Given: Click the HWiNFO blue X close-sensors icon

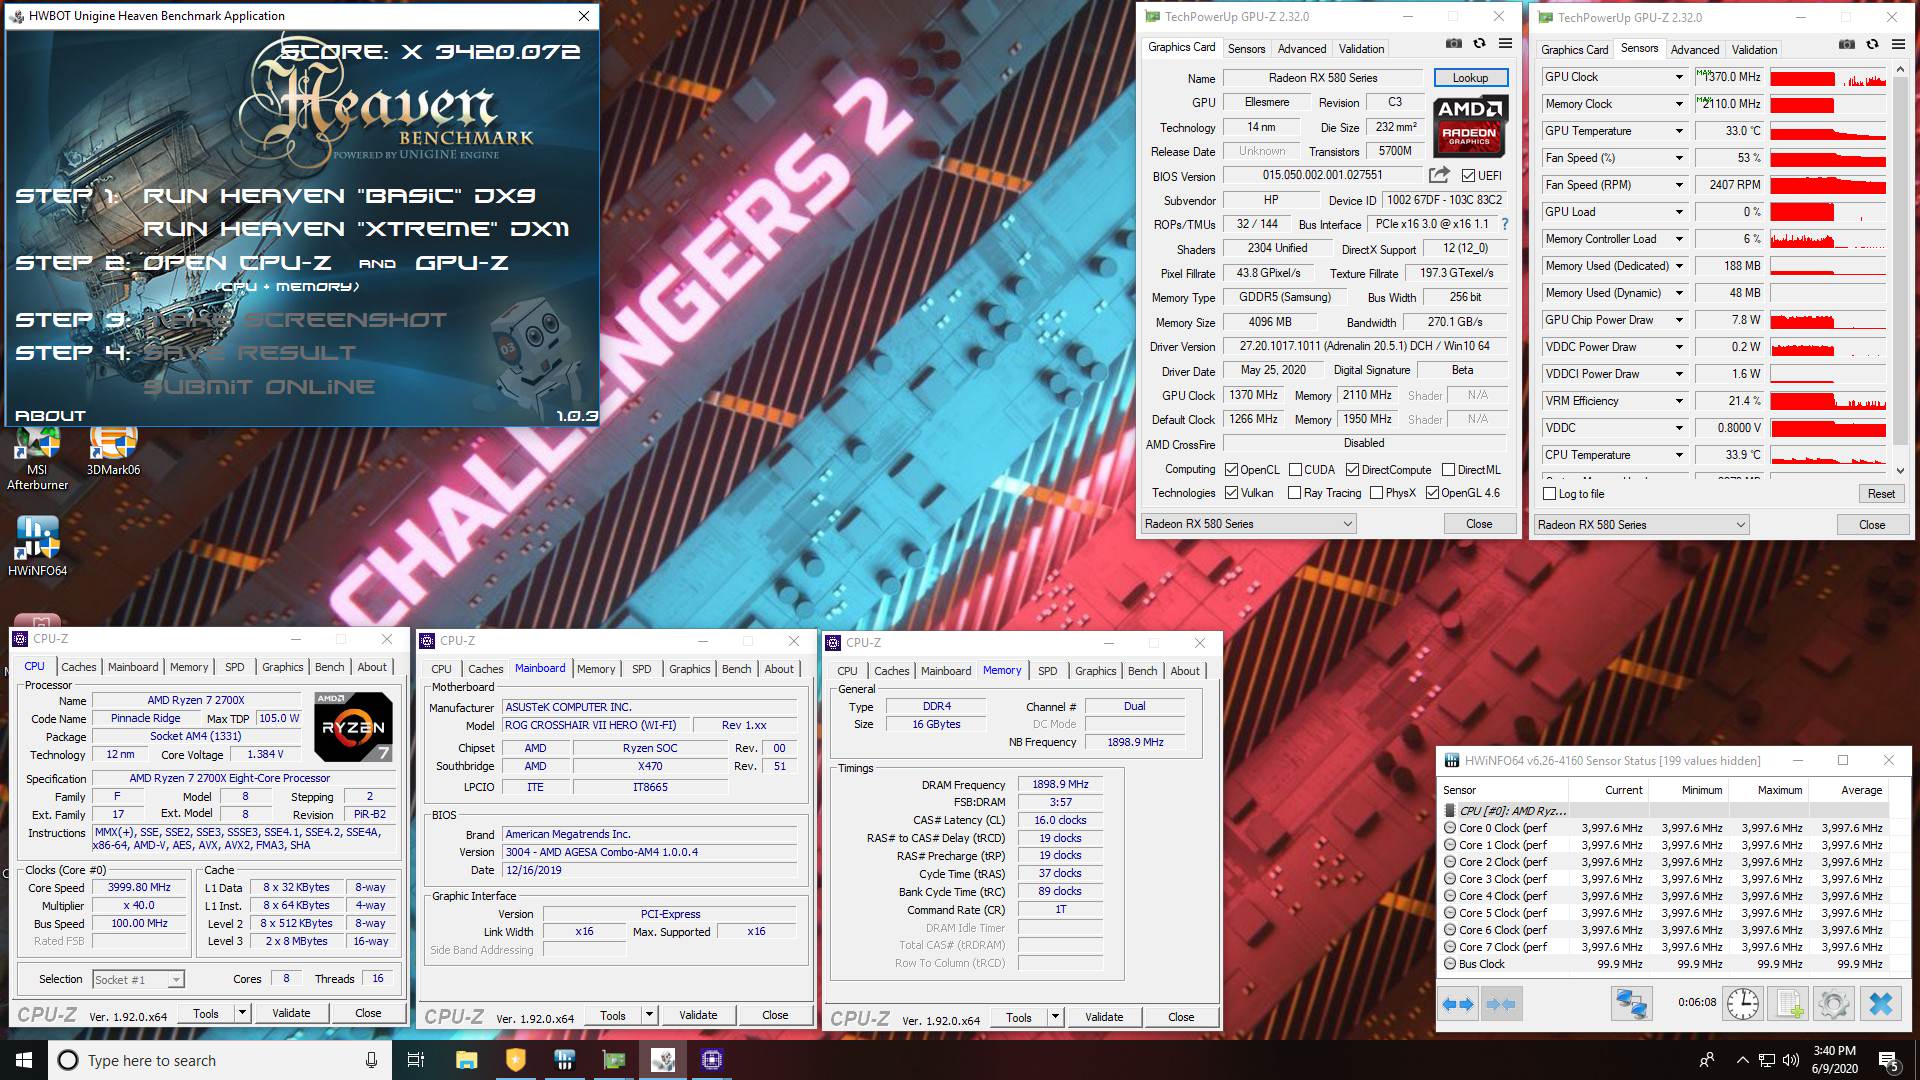Looking at the screenshot, I should pos(1880,1003).
